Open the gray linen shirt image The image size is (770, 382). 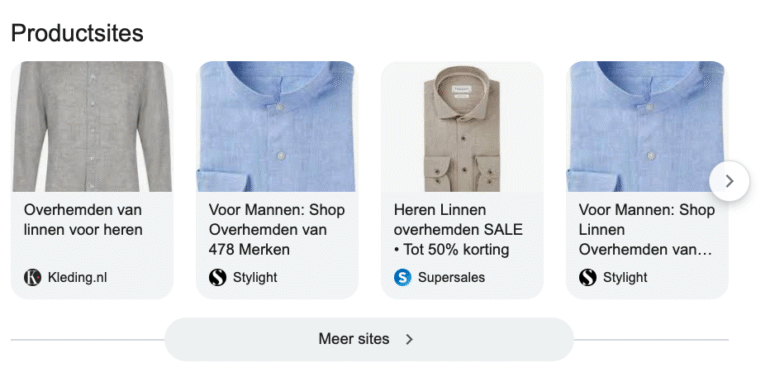tap(92, 126)
